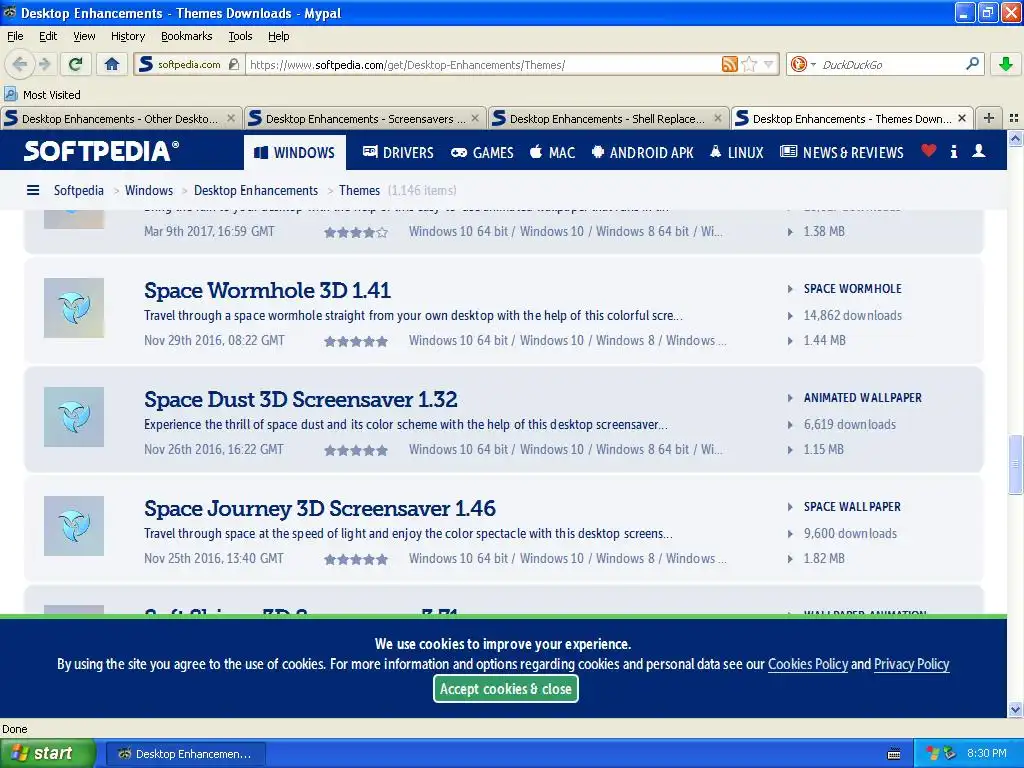Open the DuckDuckGo search engine selector
The width and height of the screenshot is (1024, 768).
coord(803,64)
